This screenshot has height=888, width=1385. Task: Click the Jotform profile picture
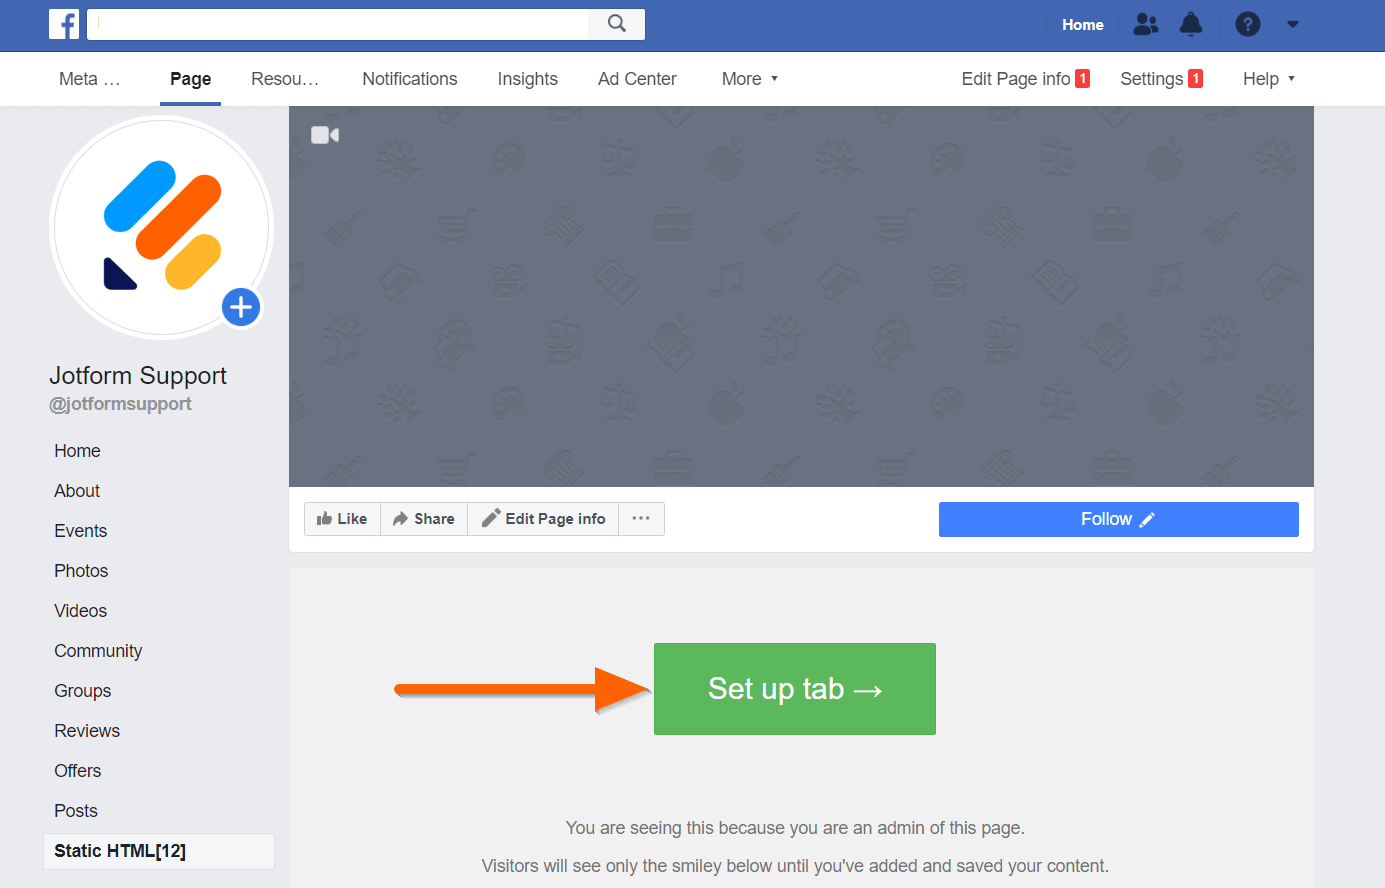click(x=161, y=228)
